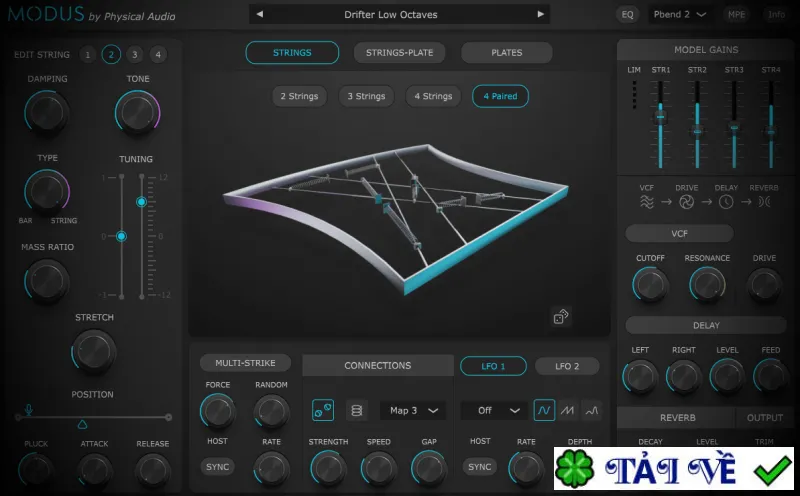Switch to the LFO 2 tab
The height and width of the screenshot is (496, 800).
point(567,366)
